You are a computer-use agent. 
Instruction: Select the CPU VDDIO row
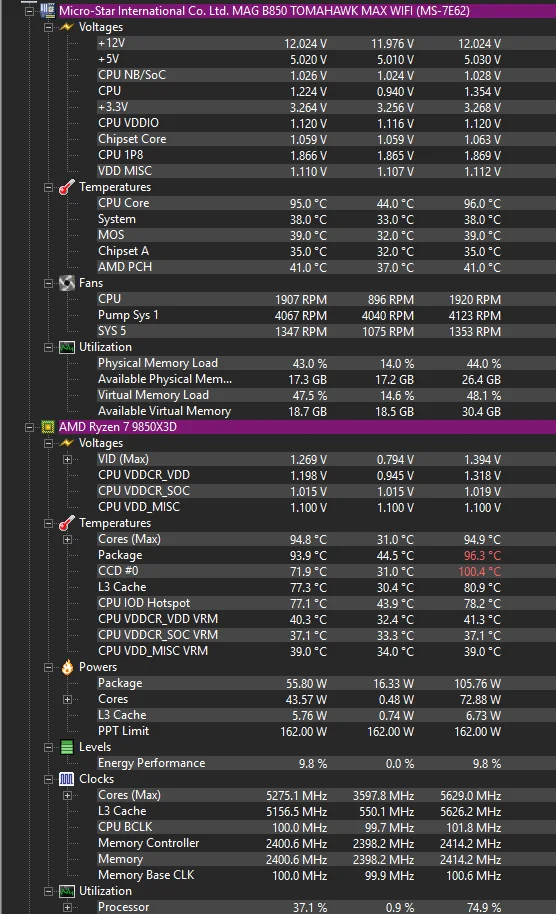[x=326, y=123]
